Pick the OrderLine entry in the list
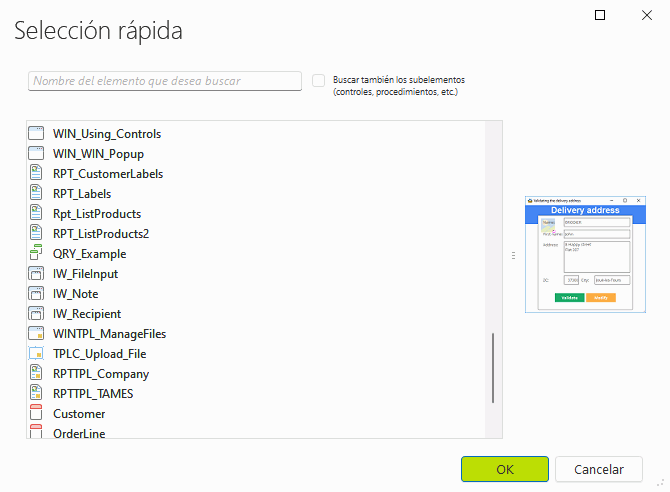The image size is (670, 492). (79, 433)
